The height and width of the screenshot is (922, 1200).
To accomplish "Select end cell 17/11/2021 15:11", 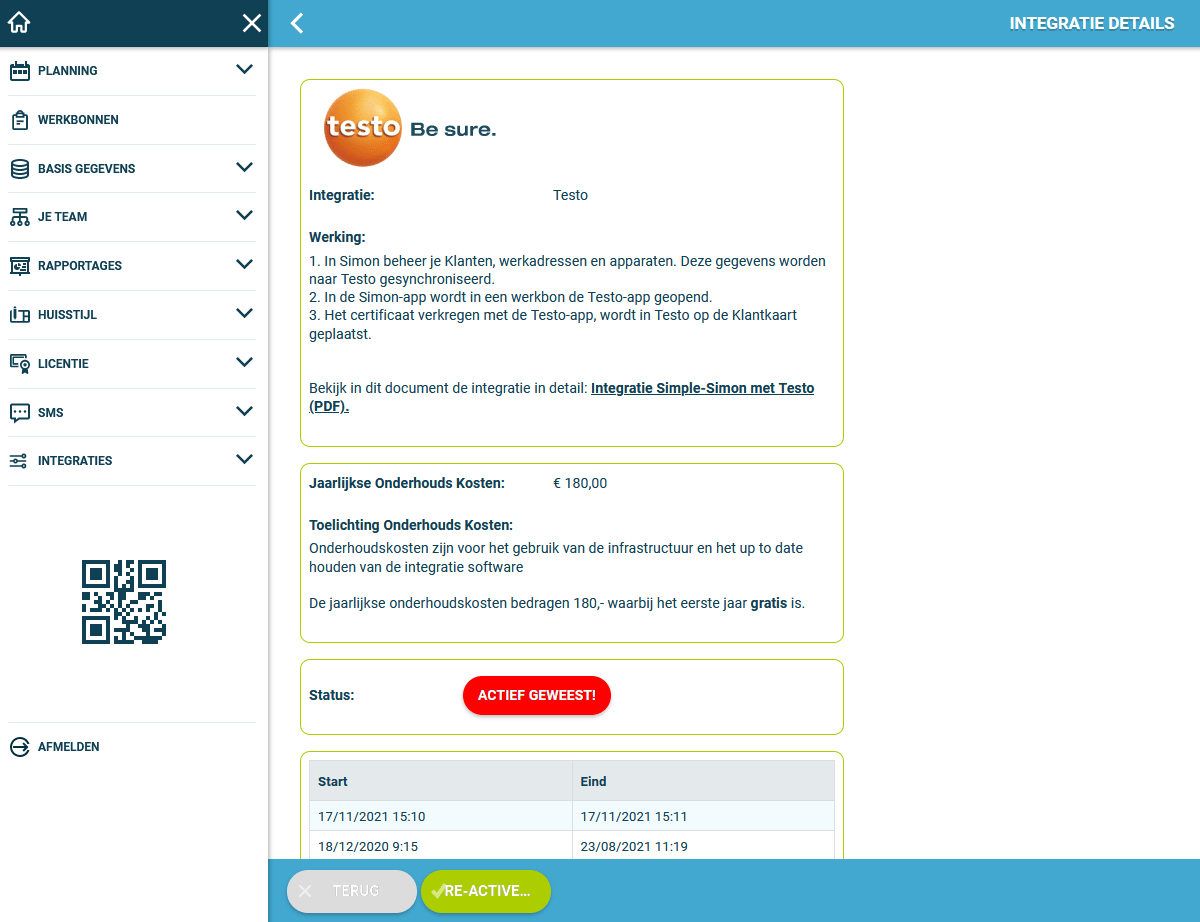I will [703, 816].
